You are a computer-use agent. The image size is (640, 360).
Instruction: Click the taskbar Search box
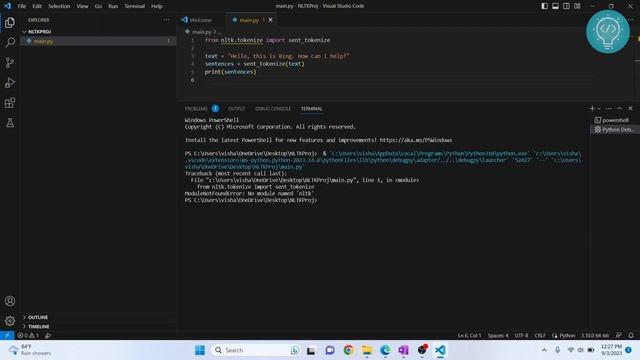[257, 350]
